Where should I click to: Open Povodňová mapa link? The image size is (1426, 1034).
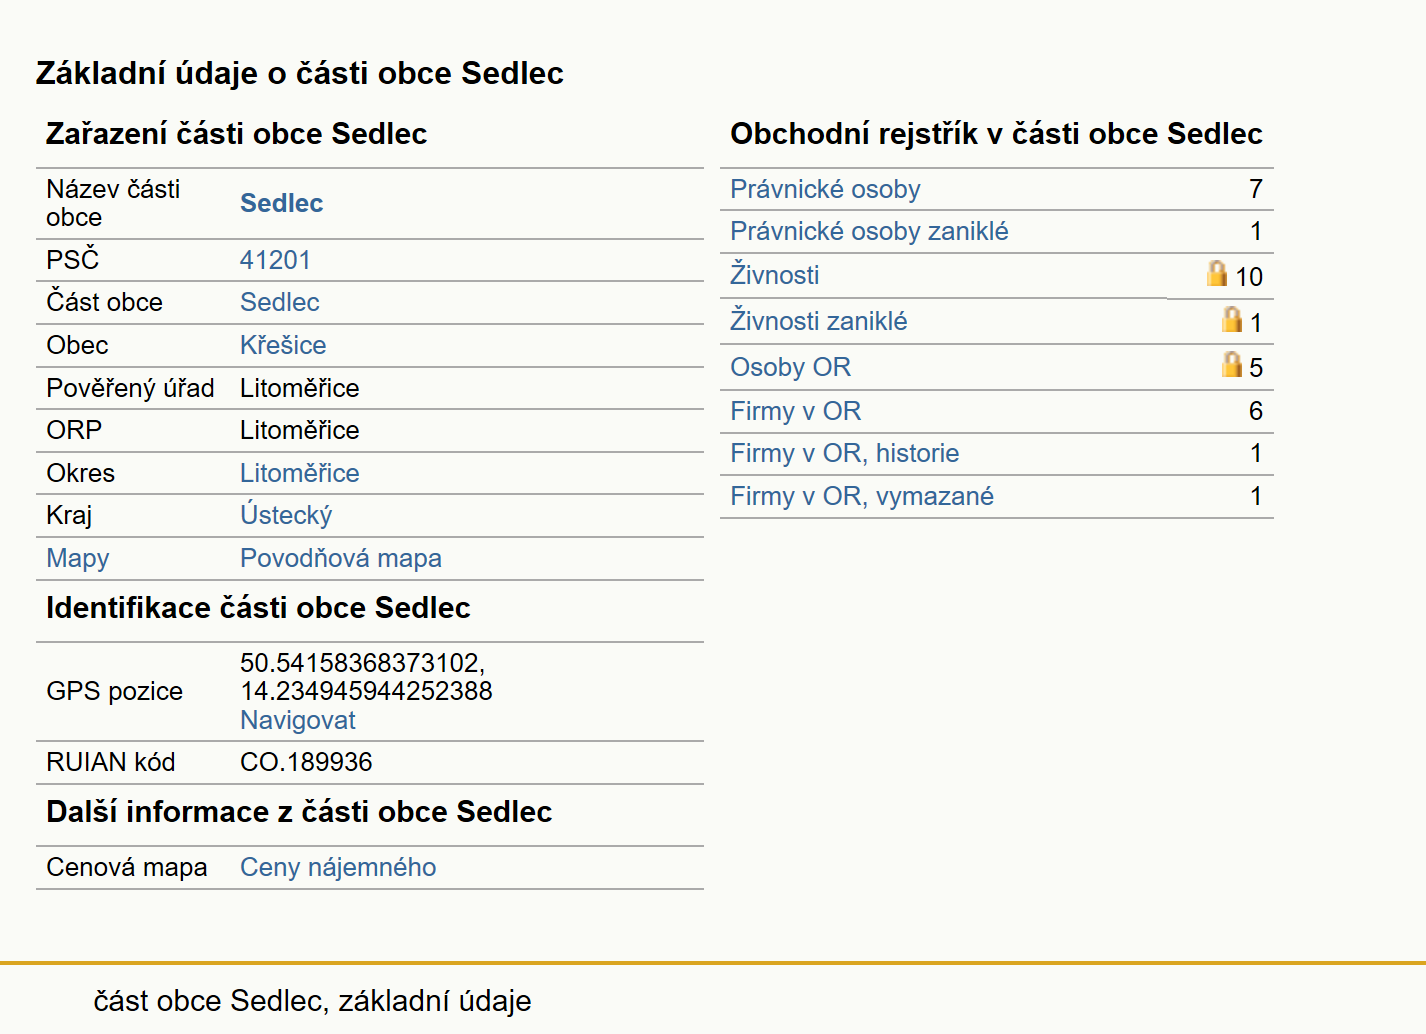tap(341, 558)
